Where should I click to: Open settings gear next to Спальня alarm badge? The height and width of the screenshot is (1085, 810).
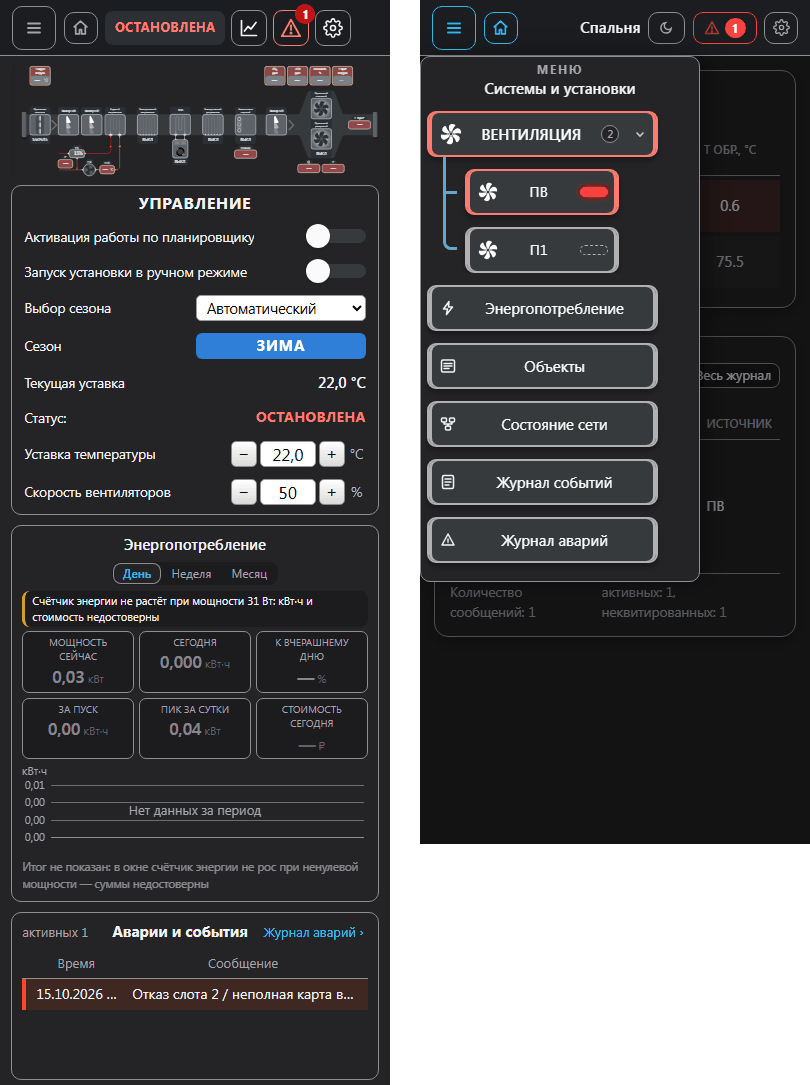click(x=781, y=28)
